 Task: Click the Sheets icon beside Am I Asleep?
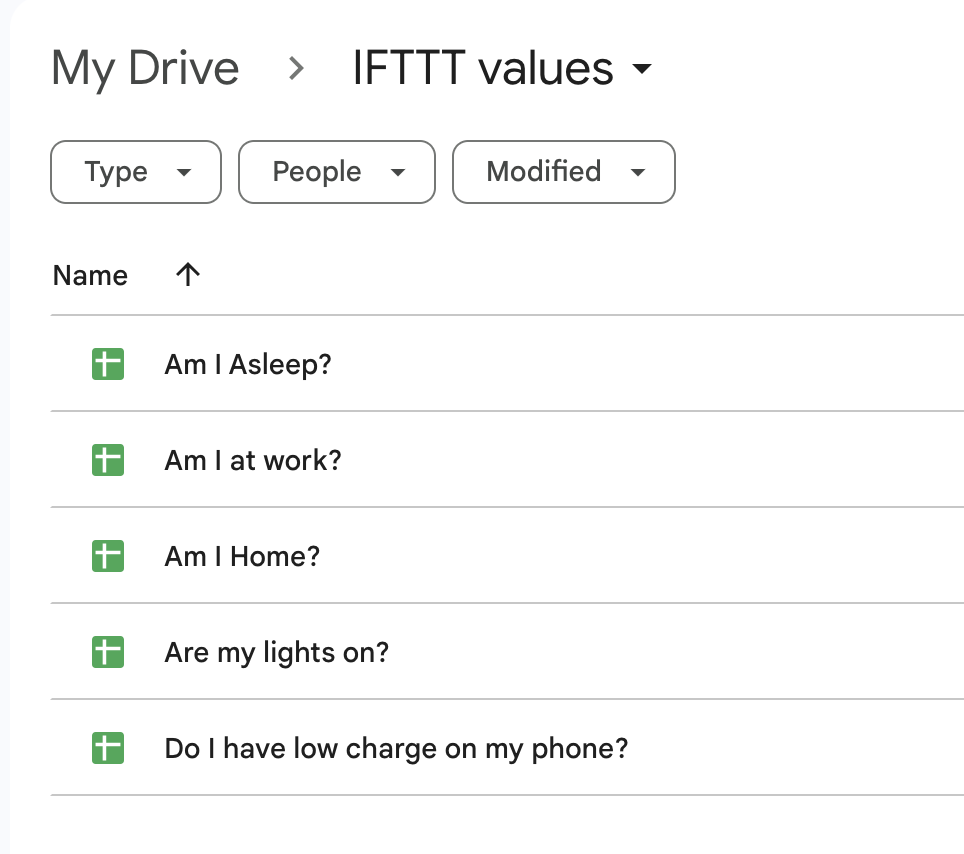(x=108, y=364)
